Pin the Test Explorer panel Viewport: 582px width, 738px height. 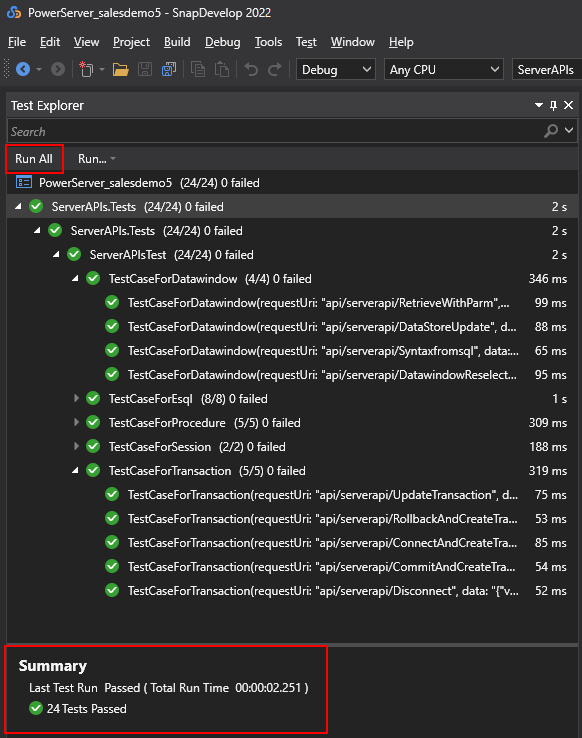tap(553, 105)
